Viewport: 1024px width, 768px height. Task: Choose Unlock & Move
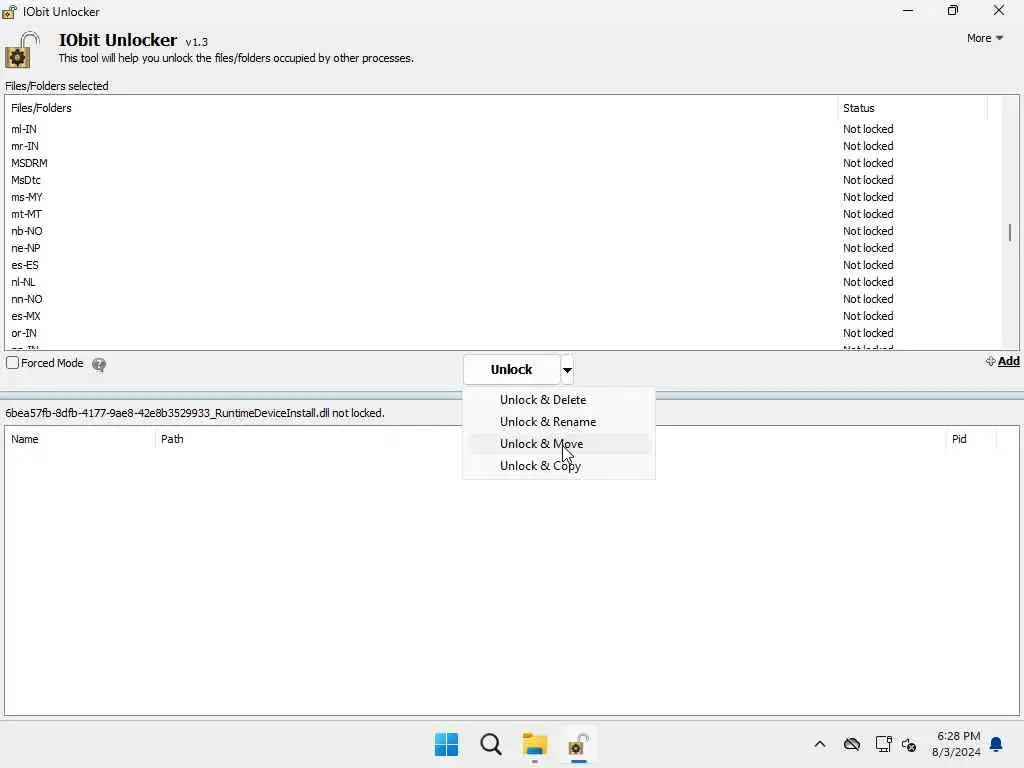558,444
